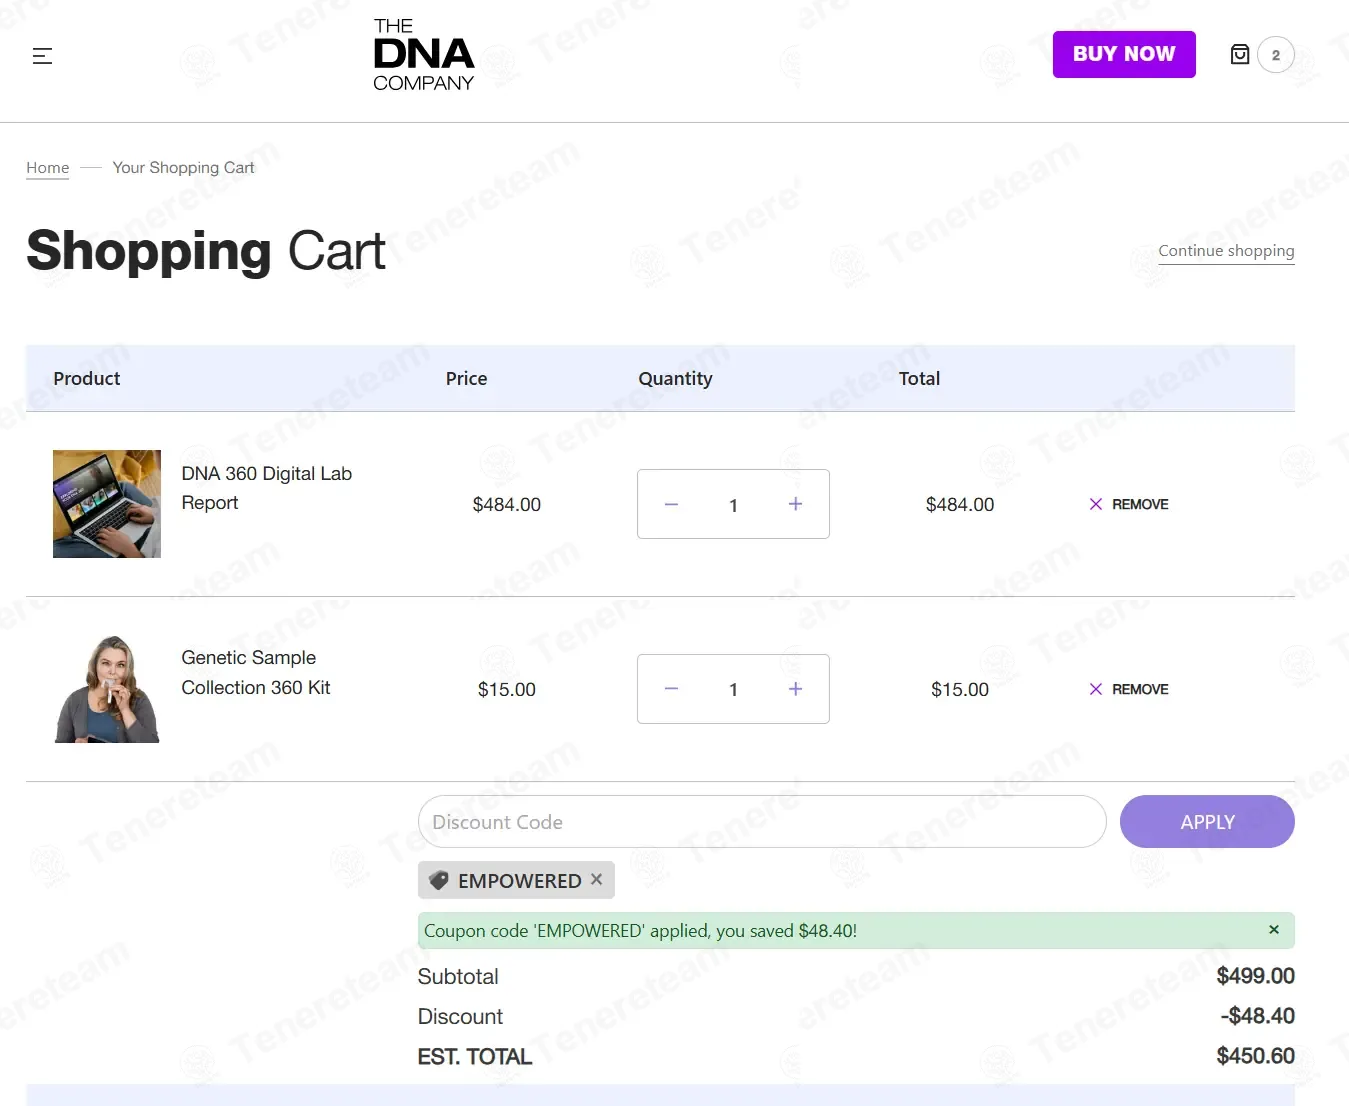Viewport: 1349px width, 1106px height.
Task: Click the $450.60 estimated total amount
Action: pos(1255,1056)
